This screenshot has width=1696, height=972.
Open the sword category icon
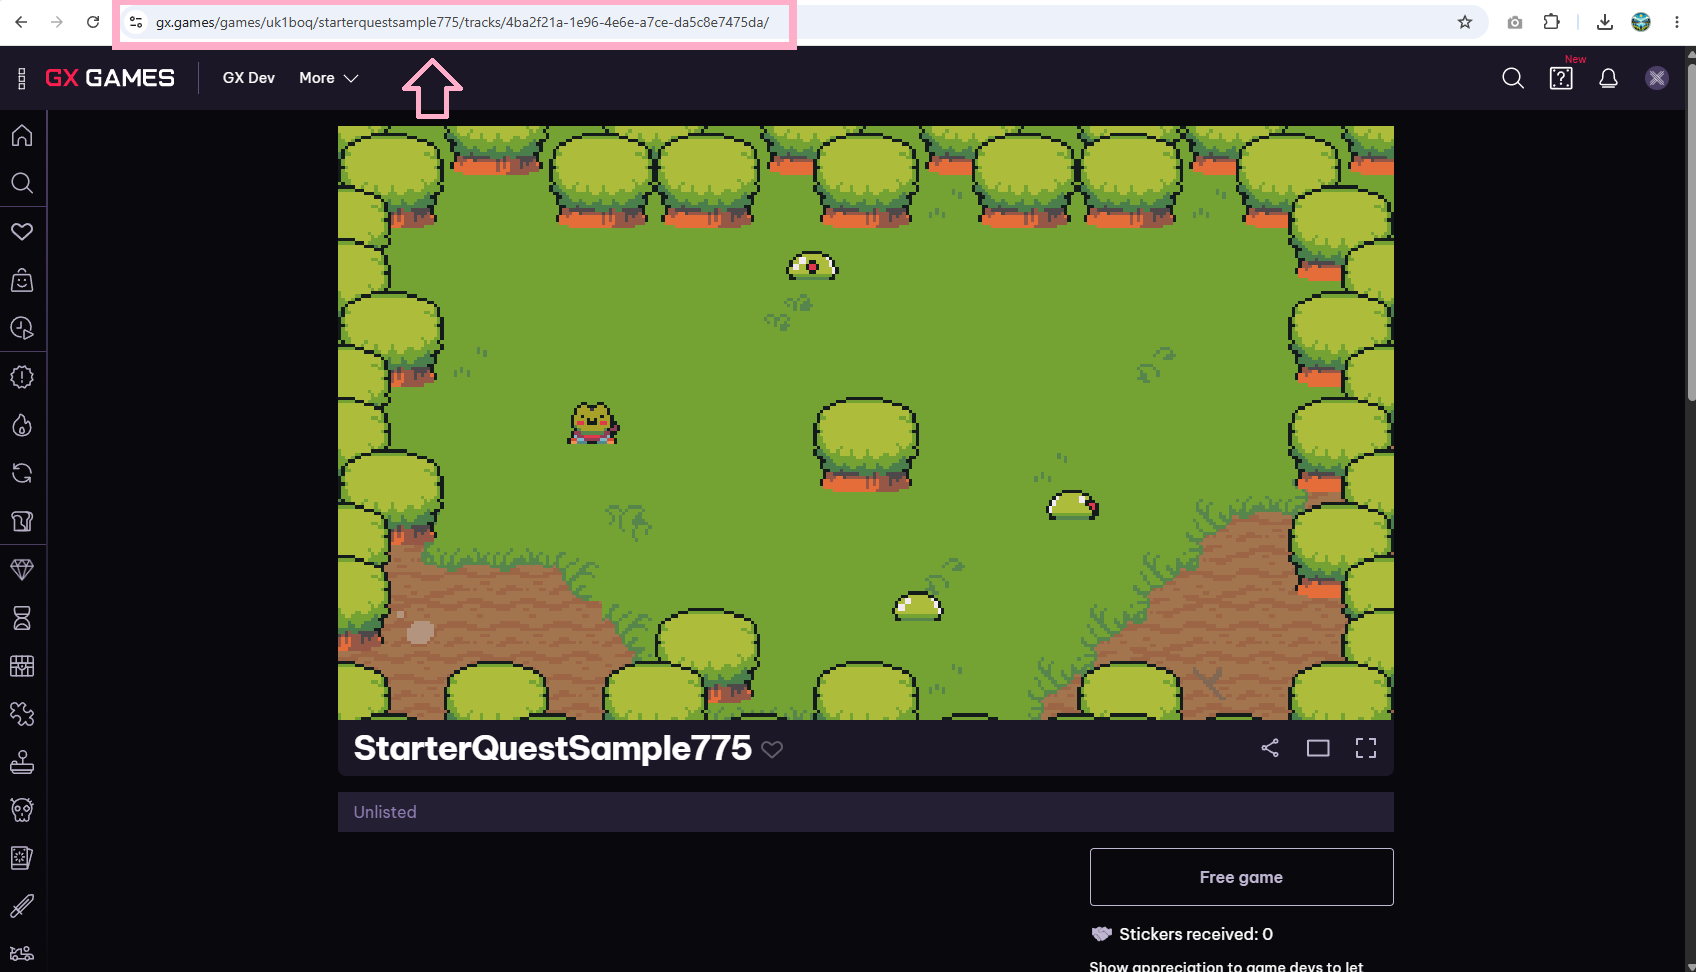click(x=22, y=906)
